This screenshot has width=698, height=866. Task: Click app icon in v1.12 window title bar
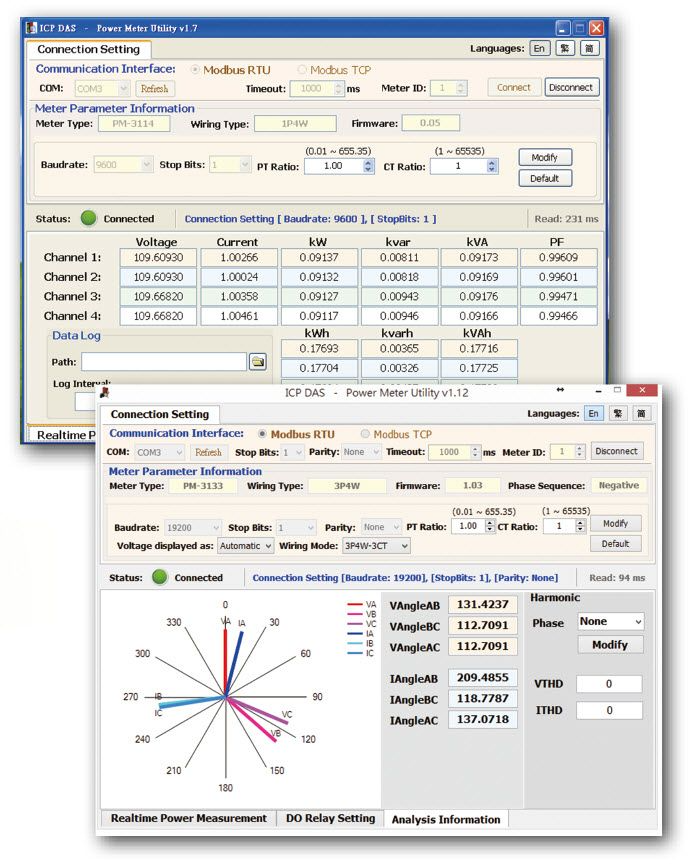coord(105,393)
